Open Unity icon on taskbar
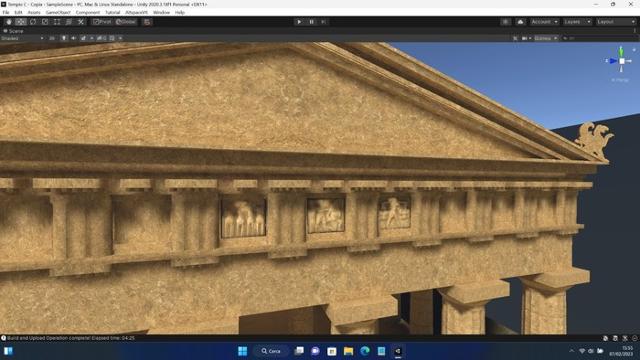 (398, 351)
